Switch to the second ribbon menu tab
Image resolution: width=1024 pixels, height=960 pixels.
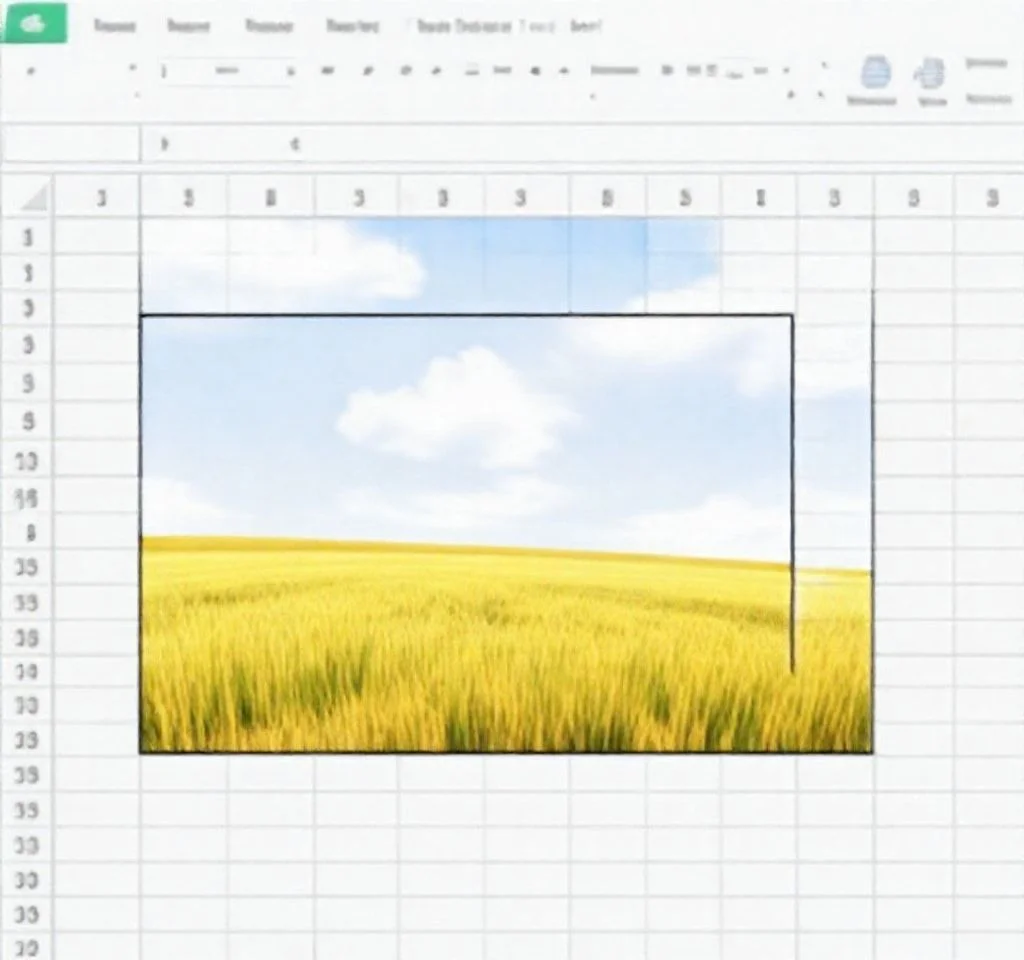[188, 26]
